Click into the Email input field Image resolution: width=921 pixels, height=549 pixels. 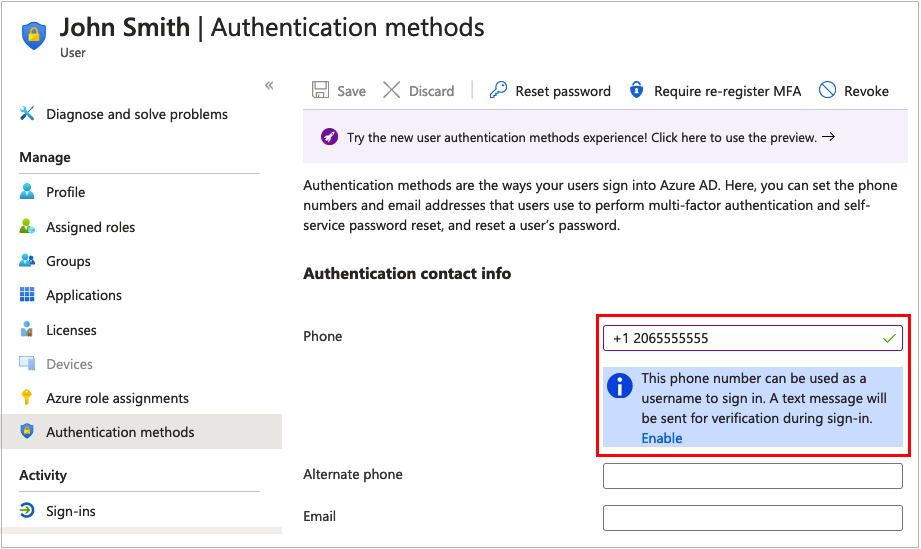pos(752,518)
